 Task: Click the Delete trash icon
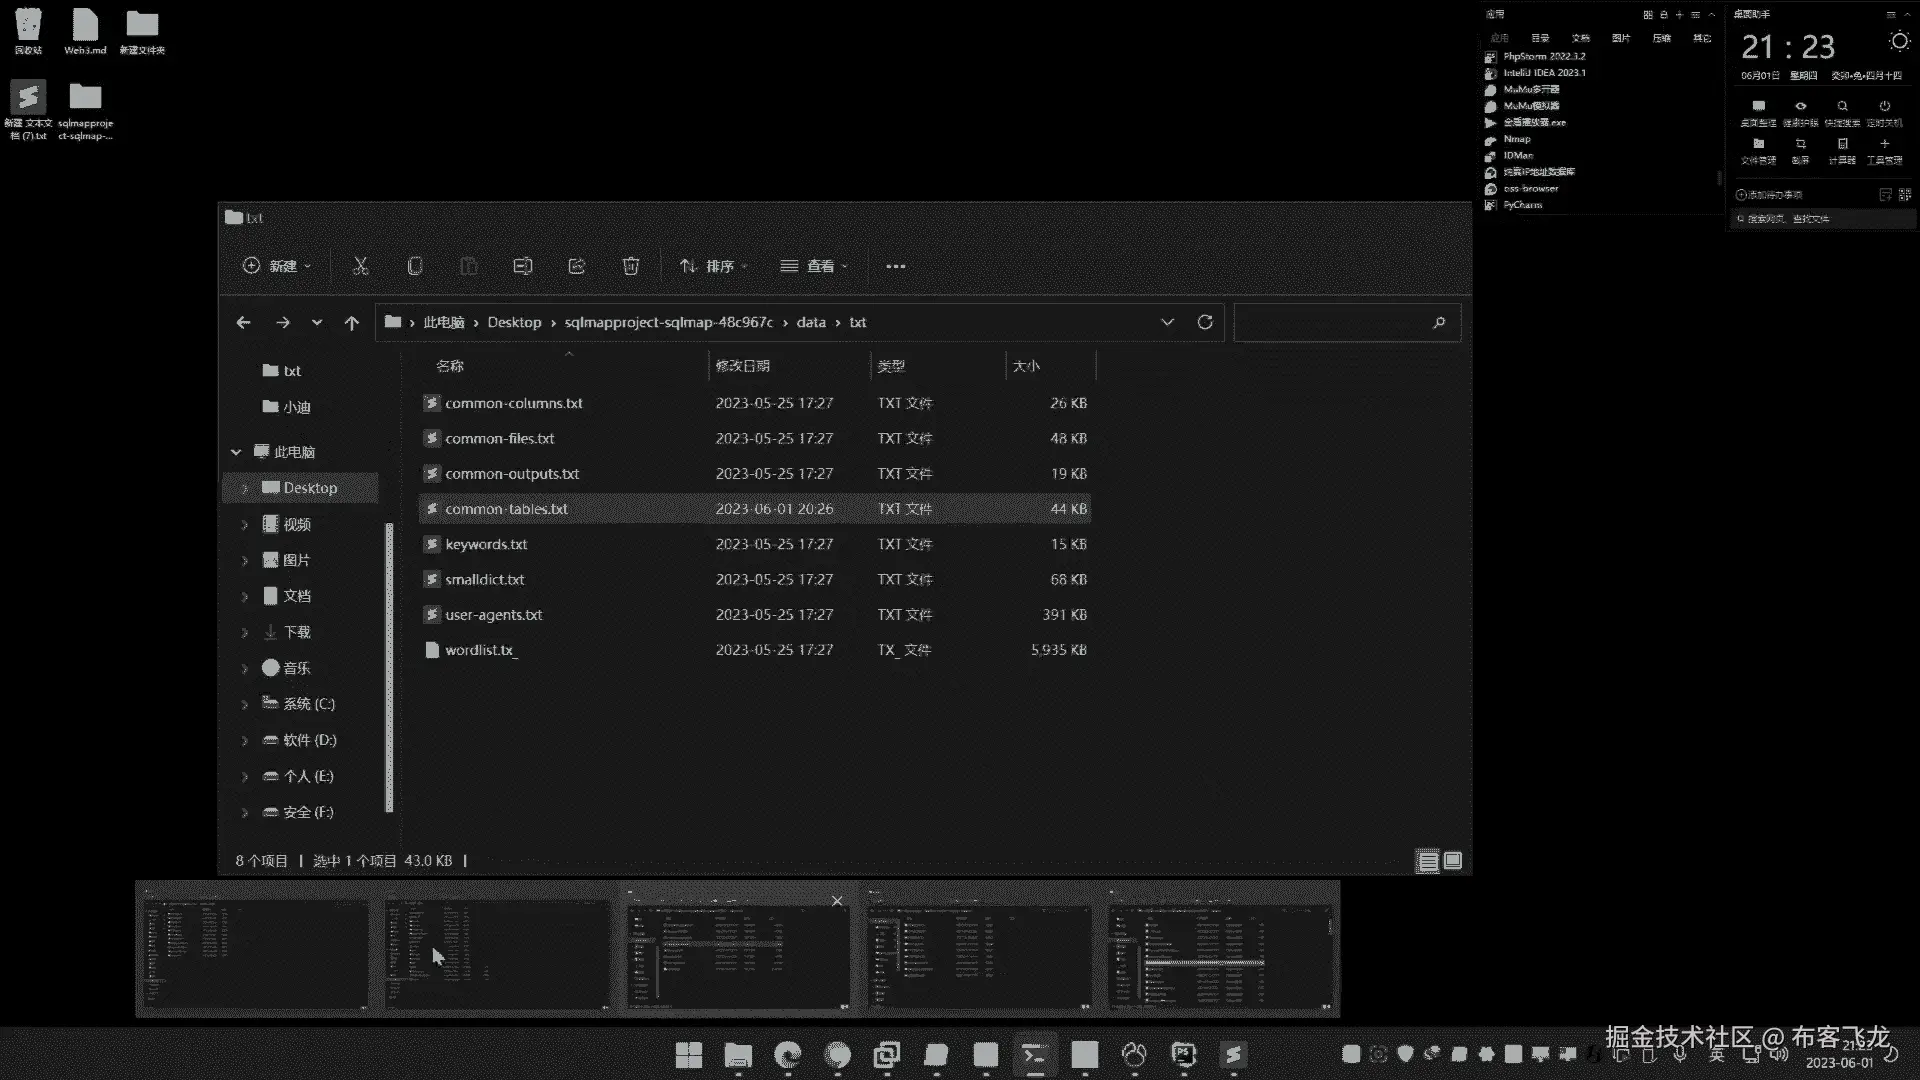pyautogui.click(x=630, y=266)
